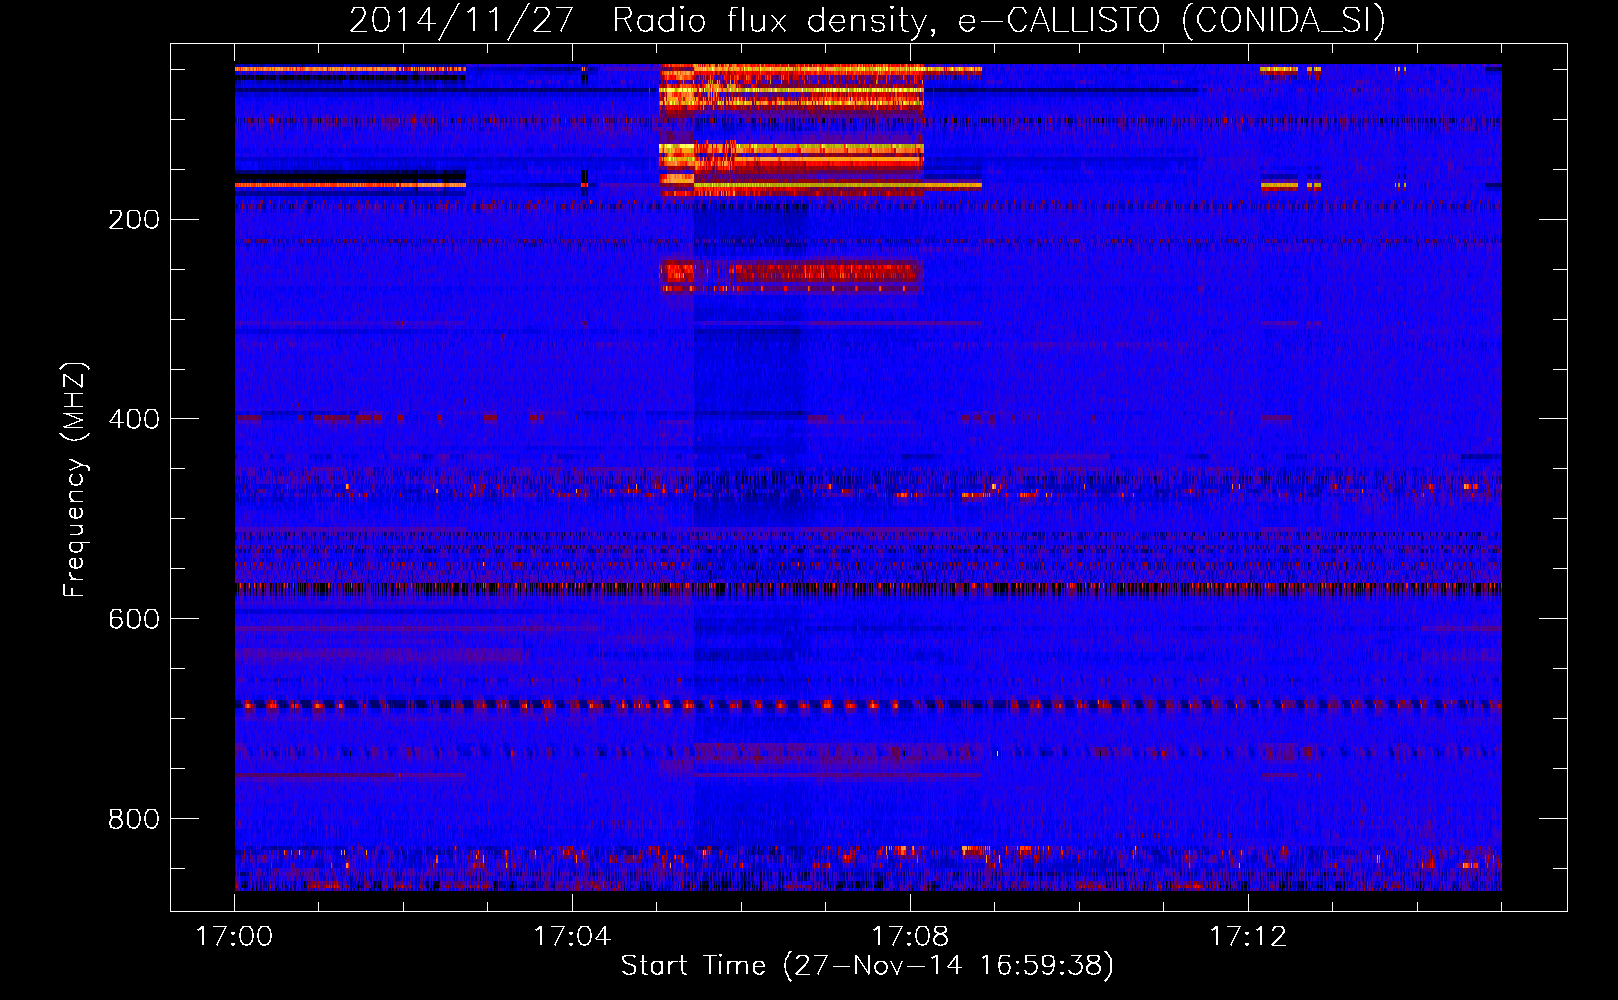This screenshot has width=1618, height=1000.
Task: Click the Frequency (MHZ) axis title
Action: pyautogui.click(x=75, y=479)
